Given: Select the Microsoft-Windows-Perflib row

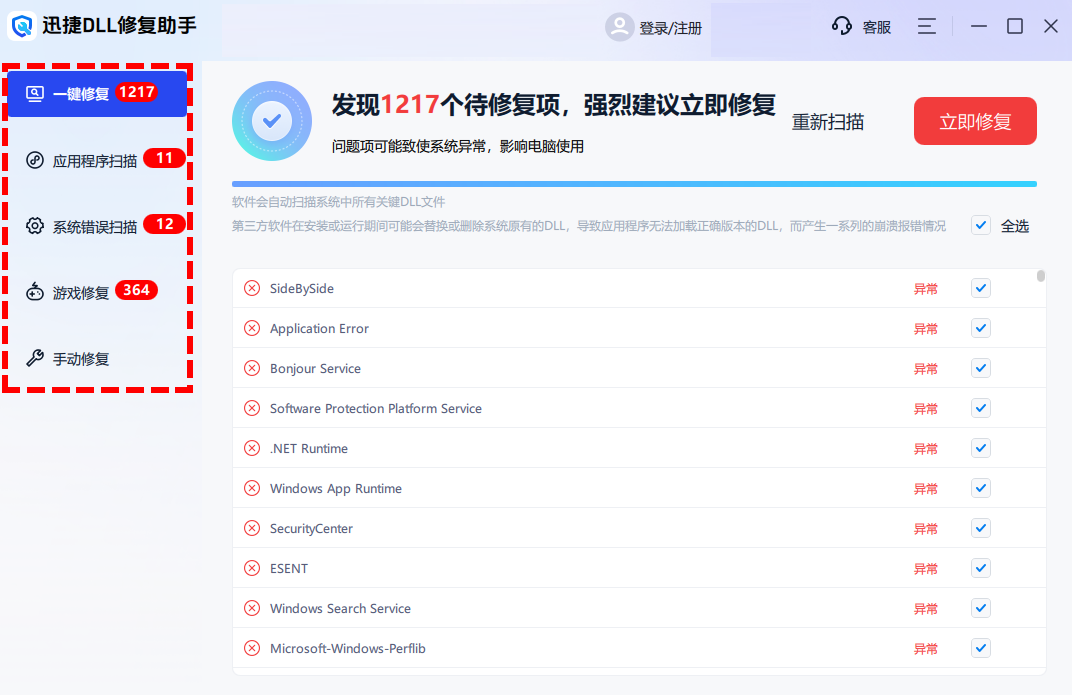Looking at the screenshot, I should coord(348,648).
